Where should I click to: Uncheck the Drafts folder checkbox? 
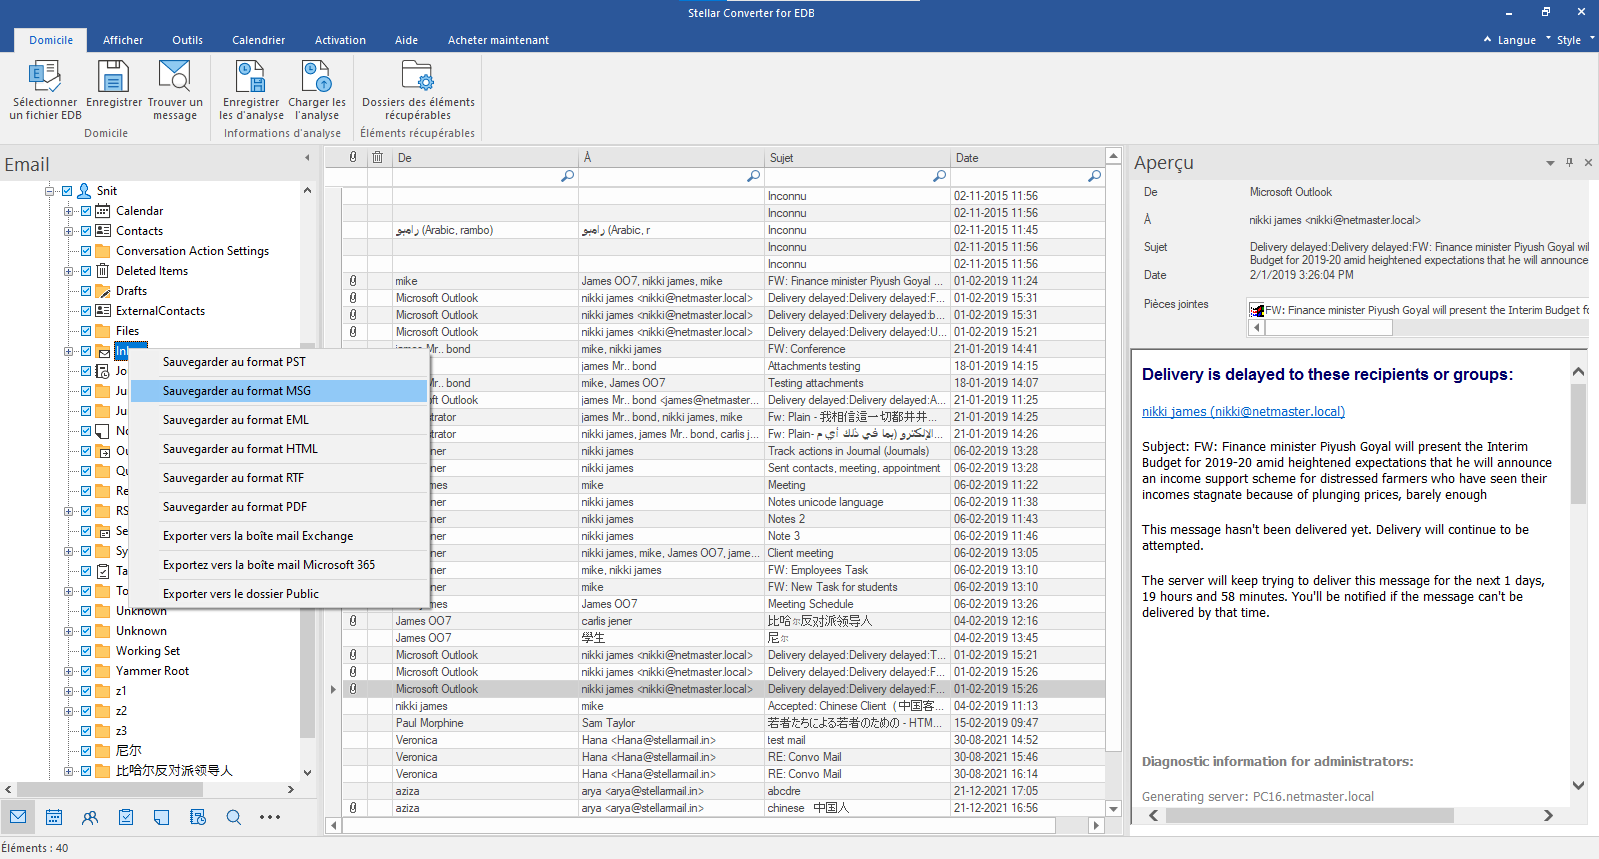86,291
